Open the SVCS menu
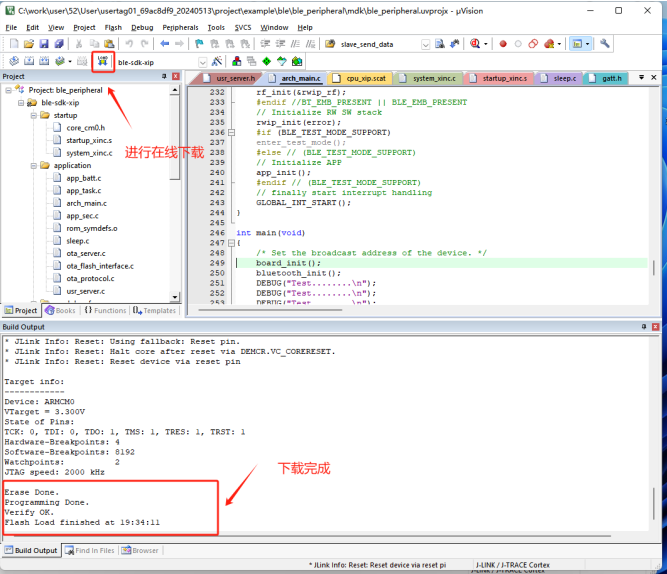Image resolution: width=667 pixels, height=574 pixels. click(243, 27)
